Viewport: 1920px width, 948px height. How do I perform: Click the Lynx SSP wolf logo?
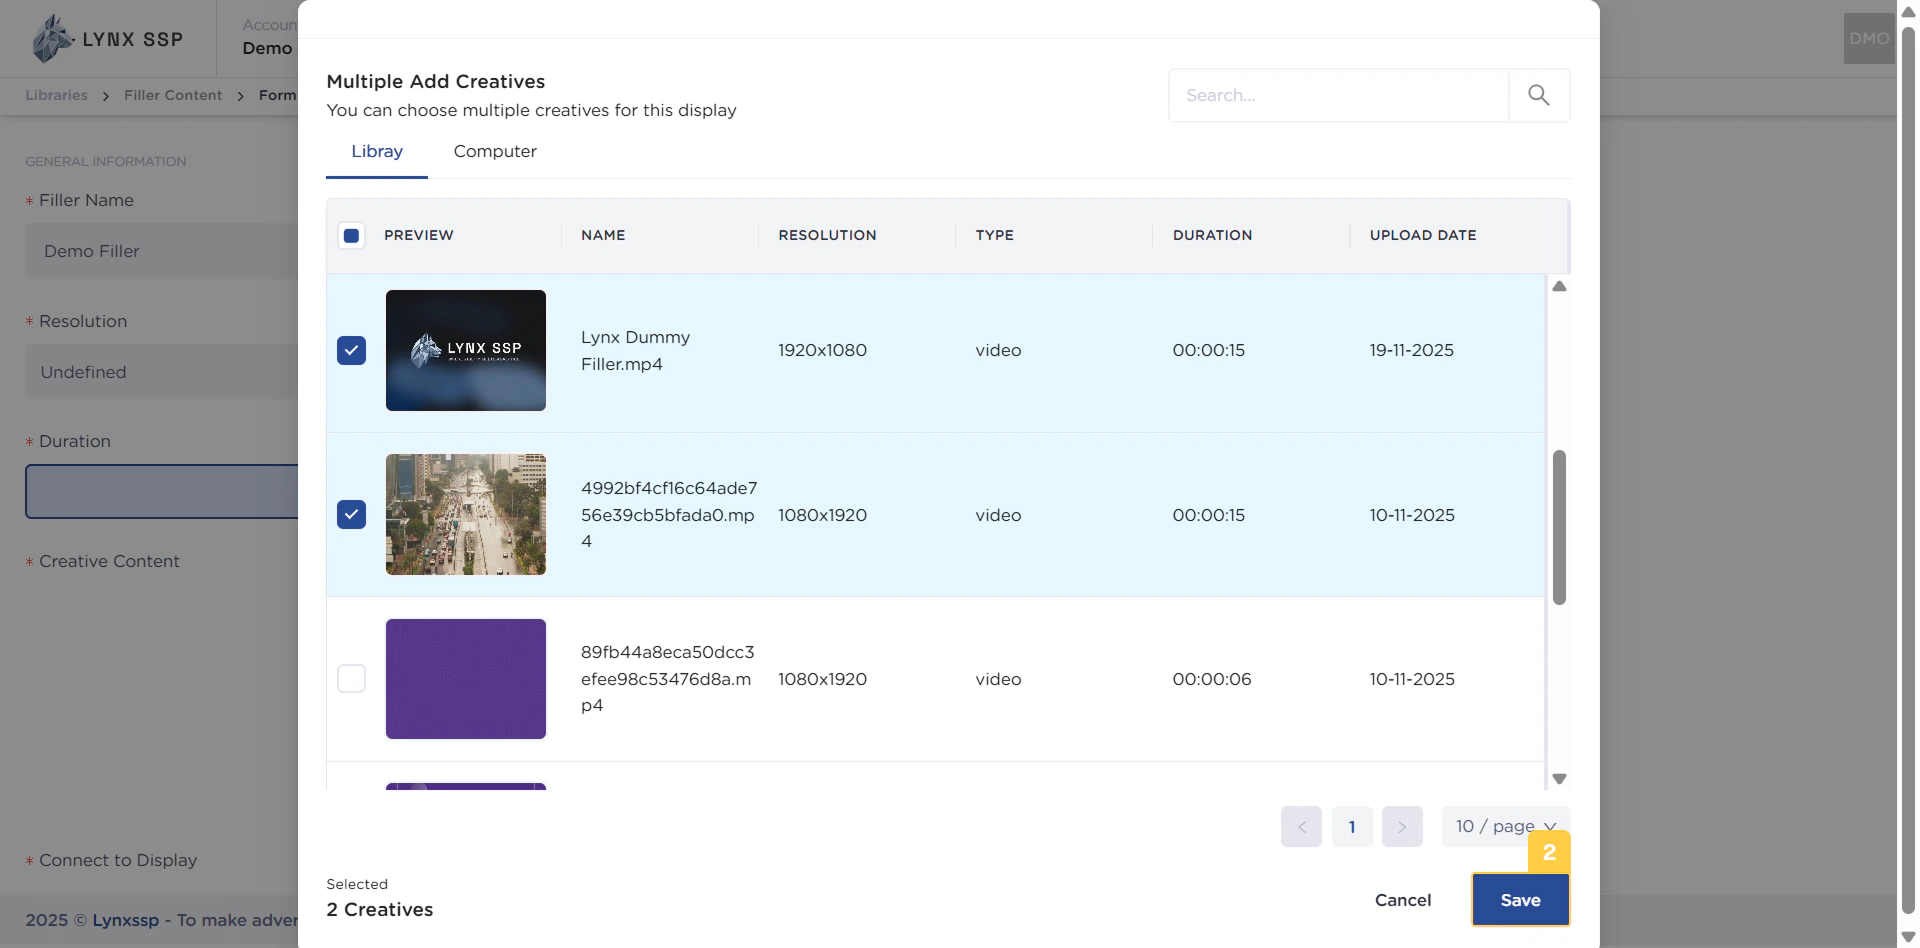52,38
